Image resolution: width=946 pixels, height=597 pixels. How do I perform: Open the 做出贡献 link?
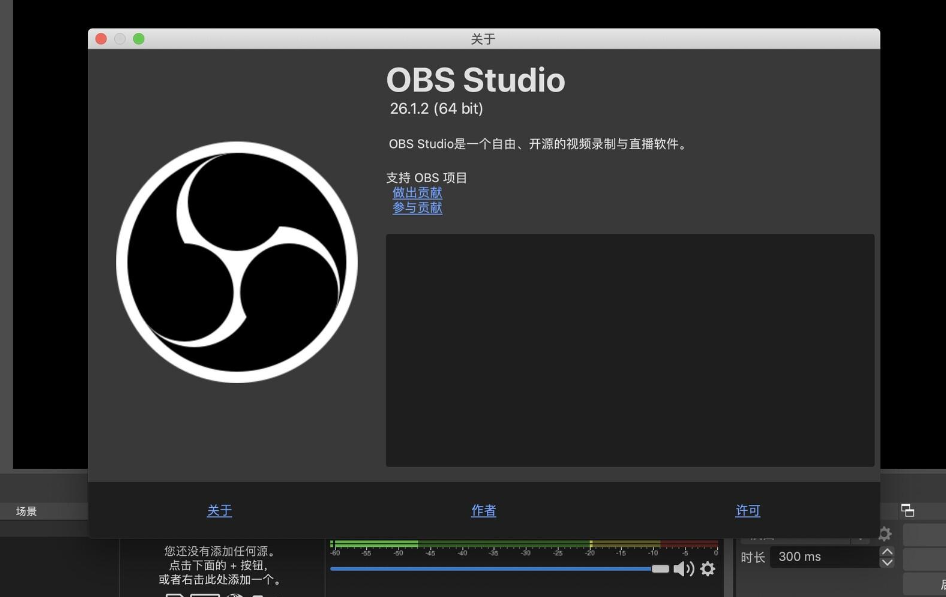click(417, 193)
